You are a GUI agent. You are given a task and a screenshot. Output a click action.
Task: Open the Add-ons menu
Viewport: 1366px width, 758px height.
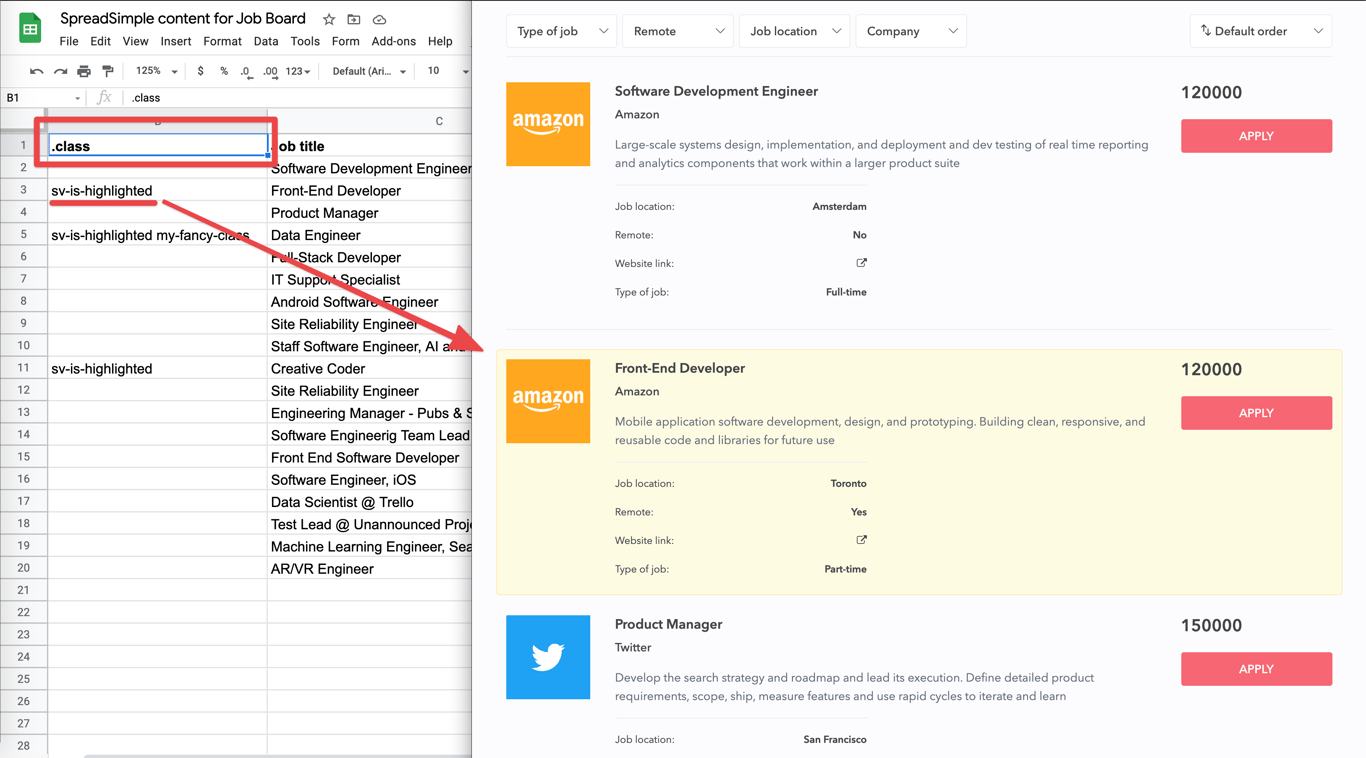pos(393,42)
